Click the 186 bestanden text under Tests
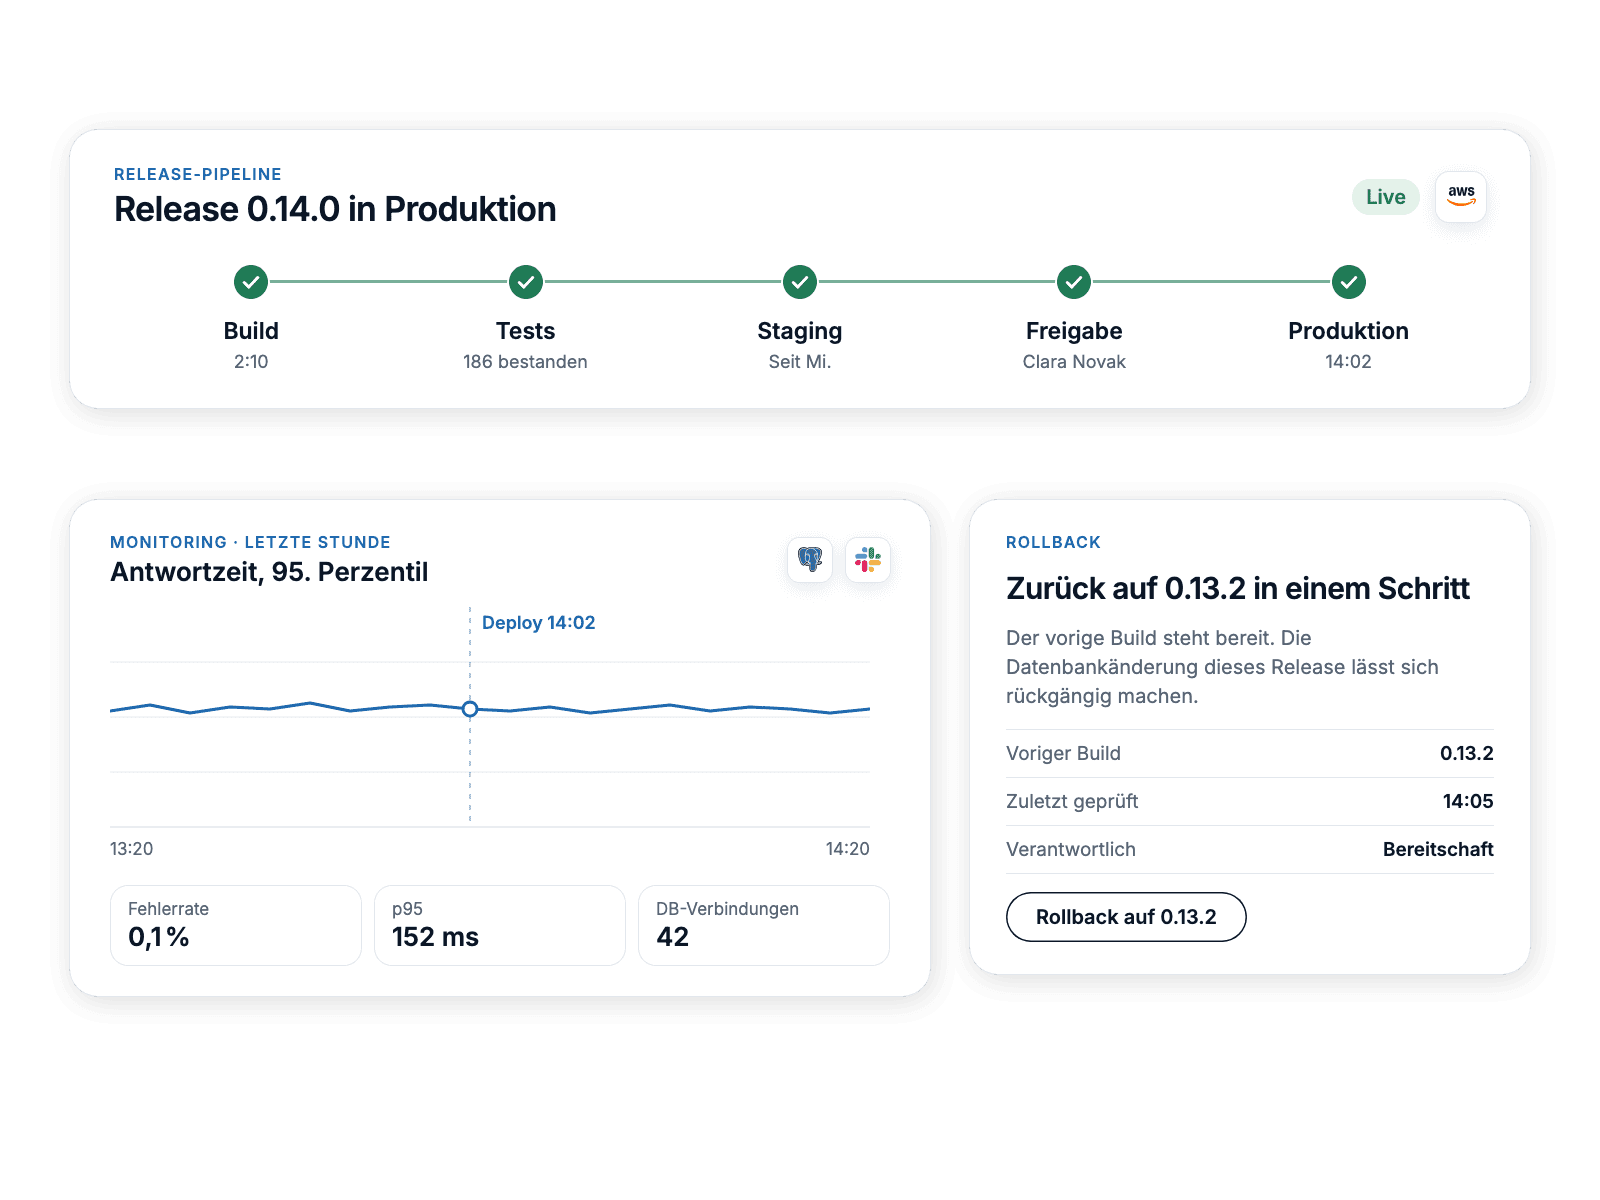The height and width of the screenshot is (1200, 1600). [525, 362]
